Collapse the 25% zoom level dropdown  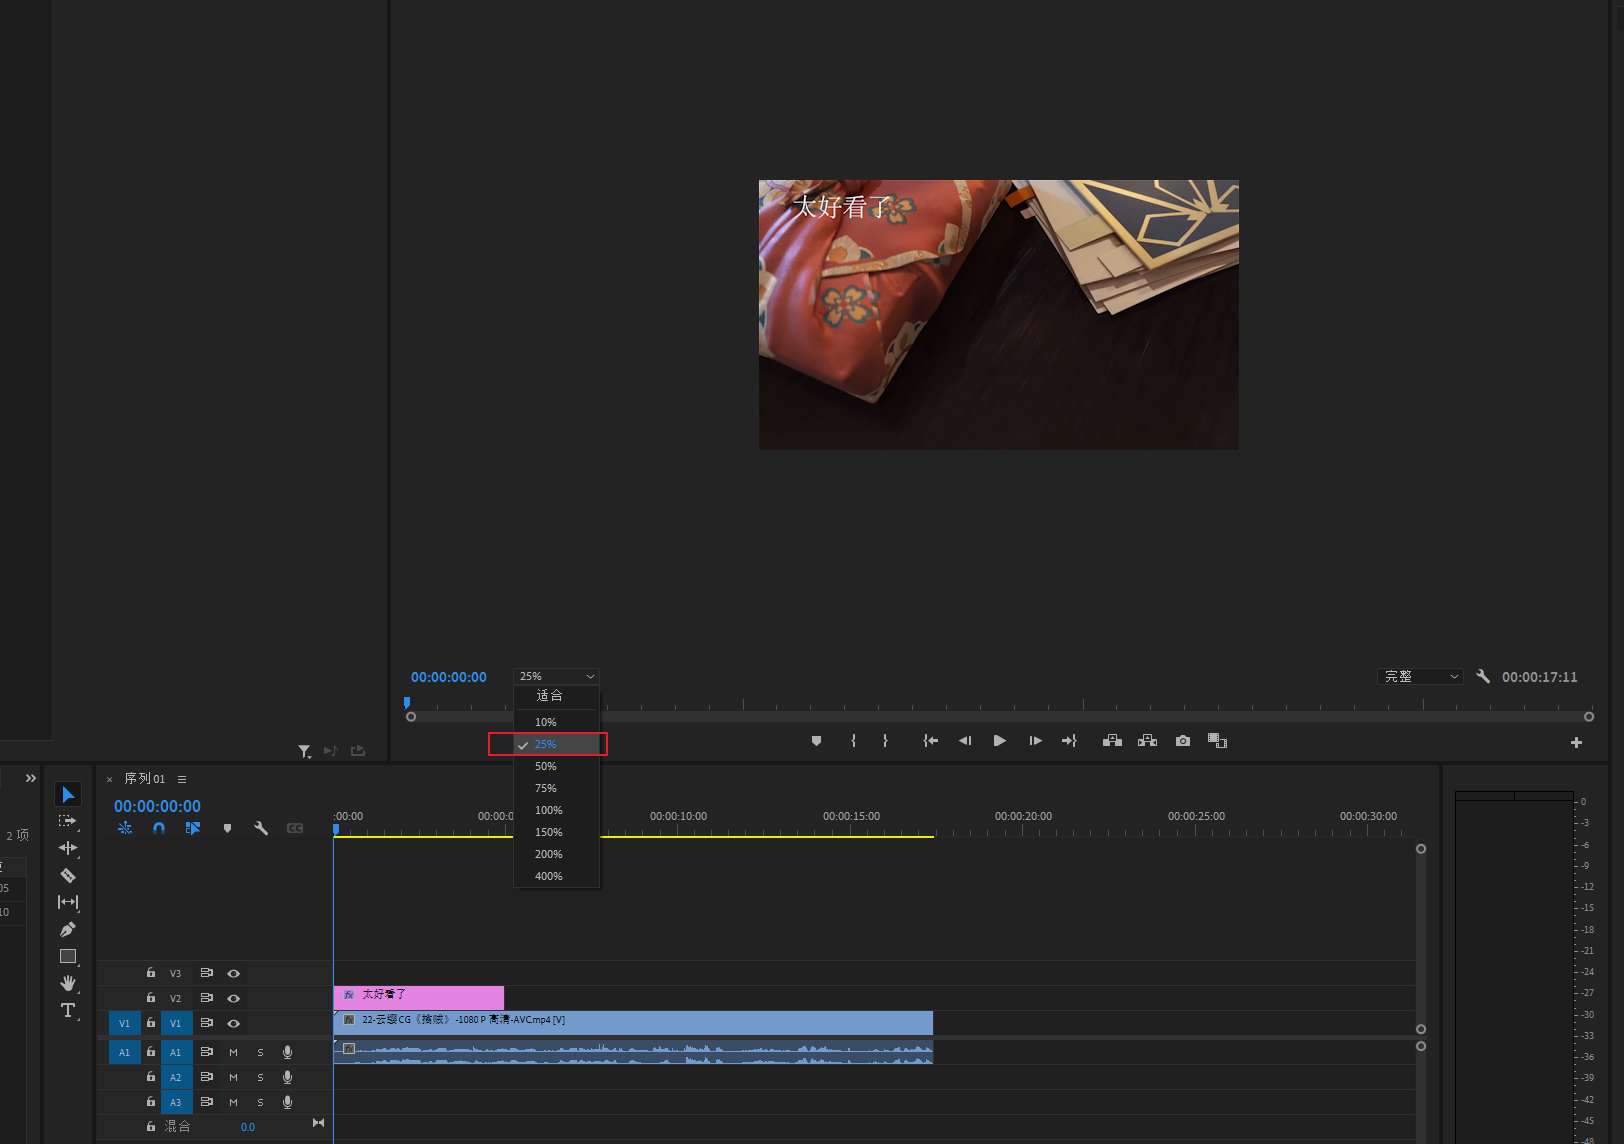click(x=556, y=677)
